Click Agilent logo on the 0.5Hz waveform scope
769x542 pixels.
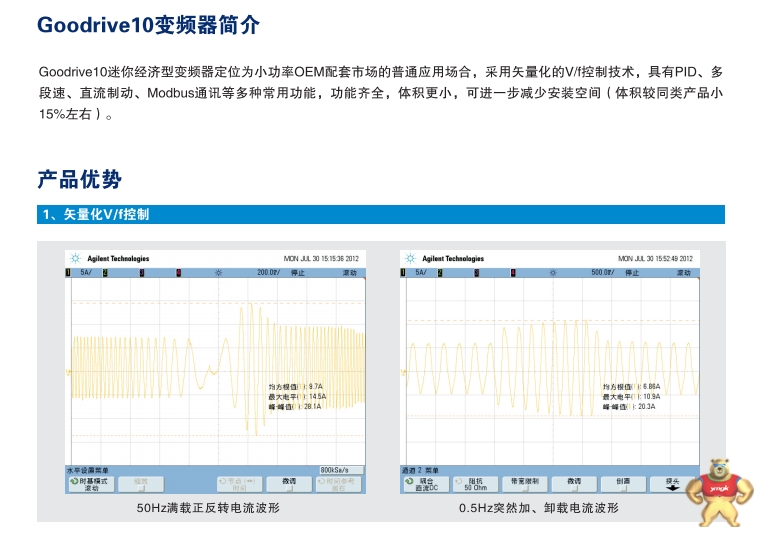pos(410,258)
